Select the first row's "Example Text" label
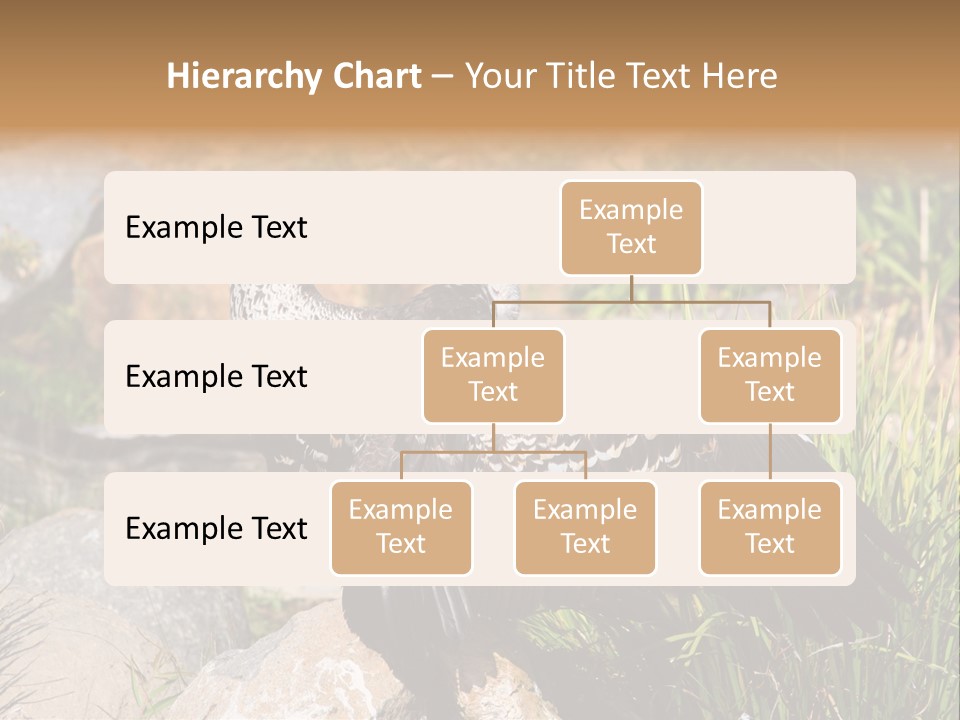This screenshot has height=720, width=960. pos(216,227)
